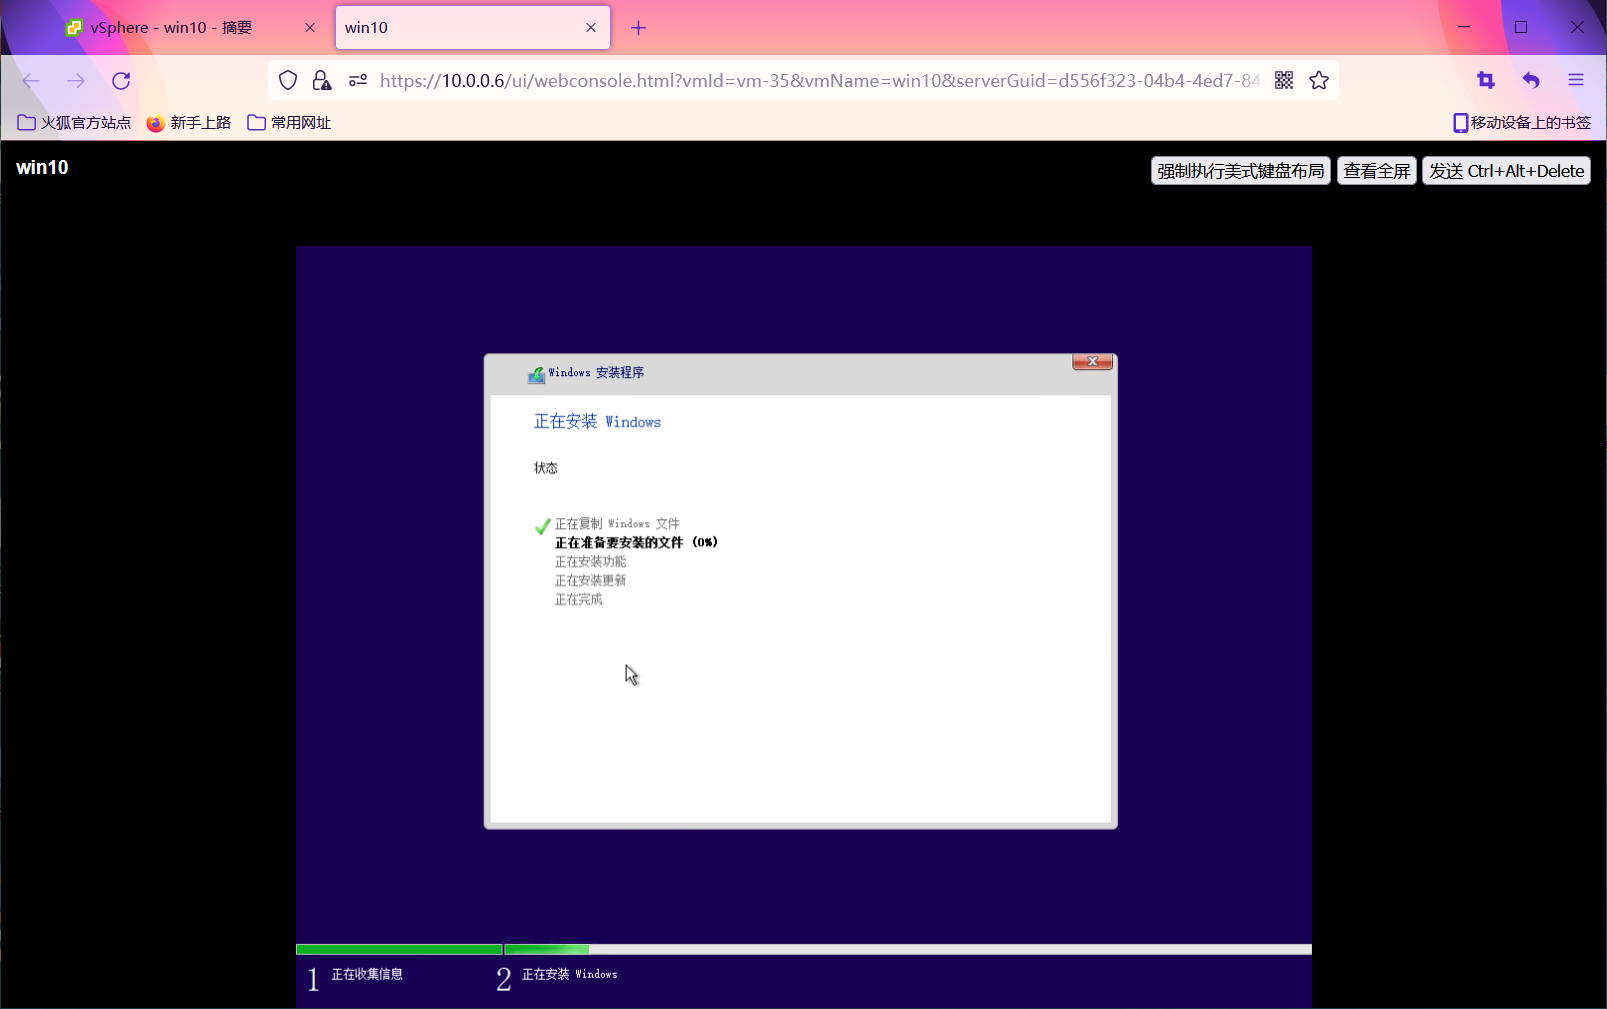Screen dimensions: 1607x1009
Task: Open the 常用网址 bookmark folder
Action: click(289, 123)
